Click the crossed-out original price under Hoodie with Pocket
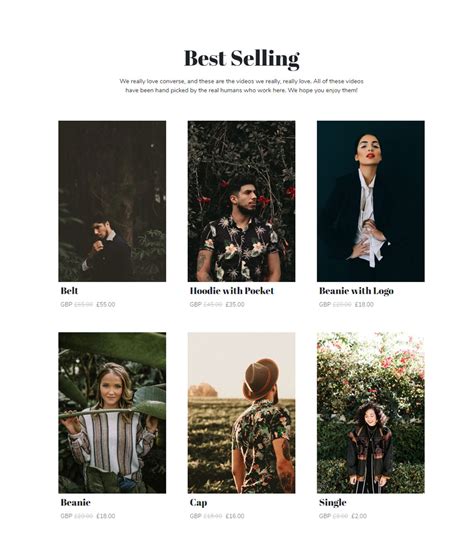The image size is (474, 548). point(213,304)
